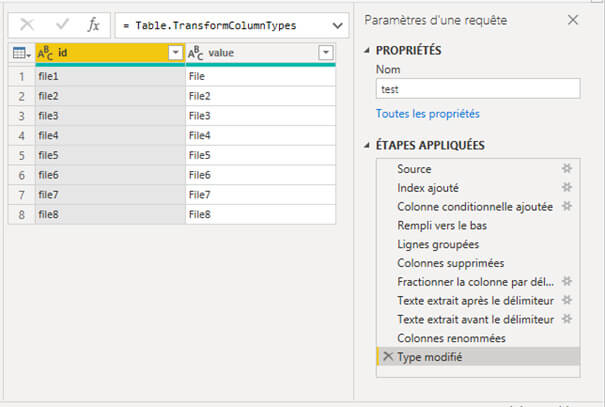Open the id column filter dropdown
The width and height of the screenshot is (605, 407).
[x=176, y=52]
